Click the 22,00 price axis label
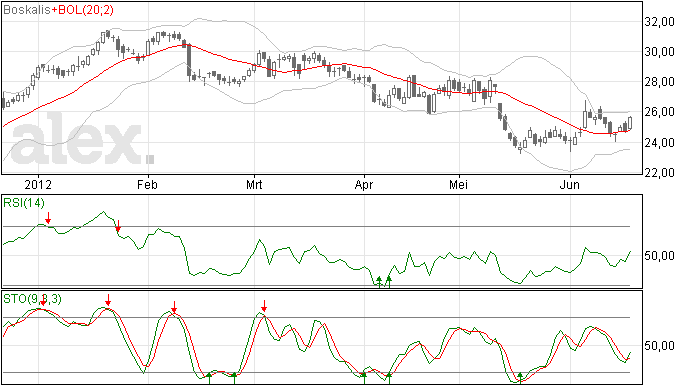The image size is (690, 387). 659,173
